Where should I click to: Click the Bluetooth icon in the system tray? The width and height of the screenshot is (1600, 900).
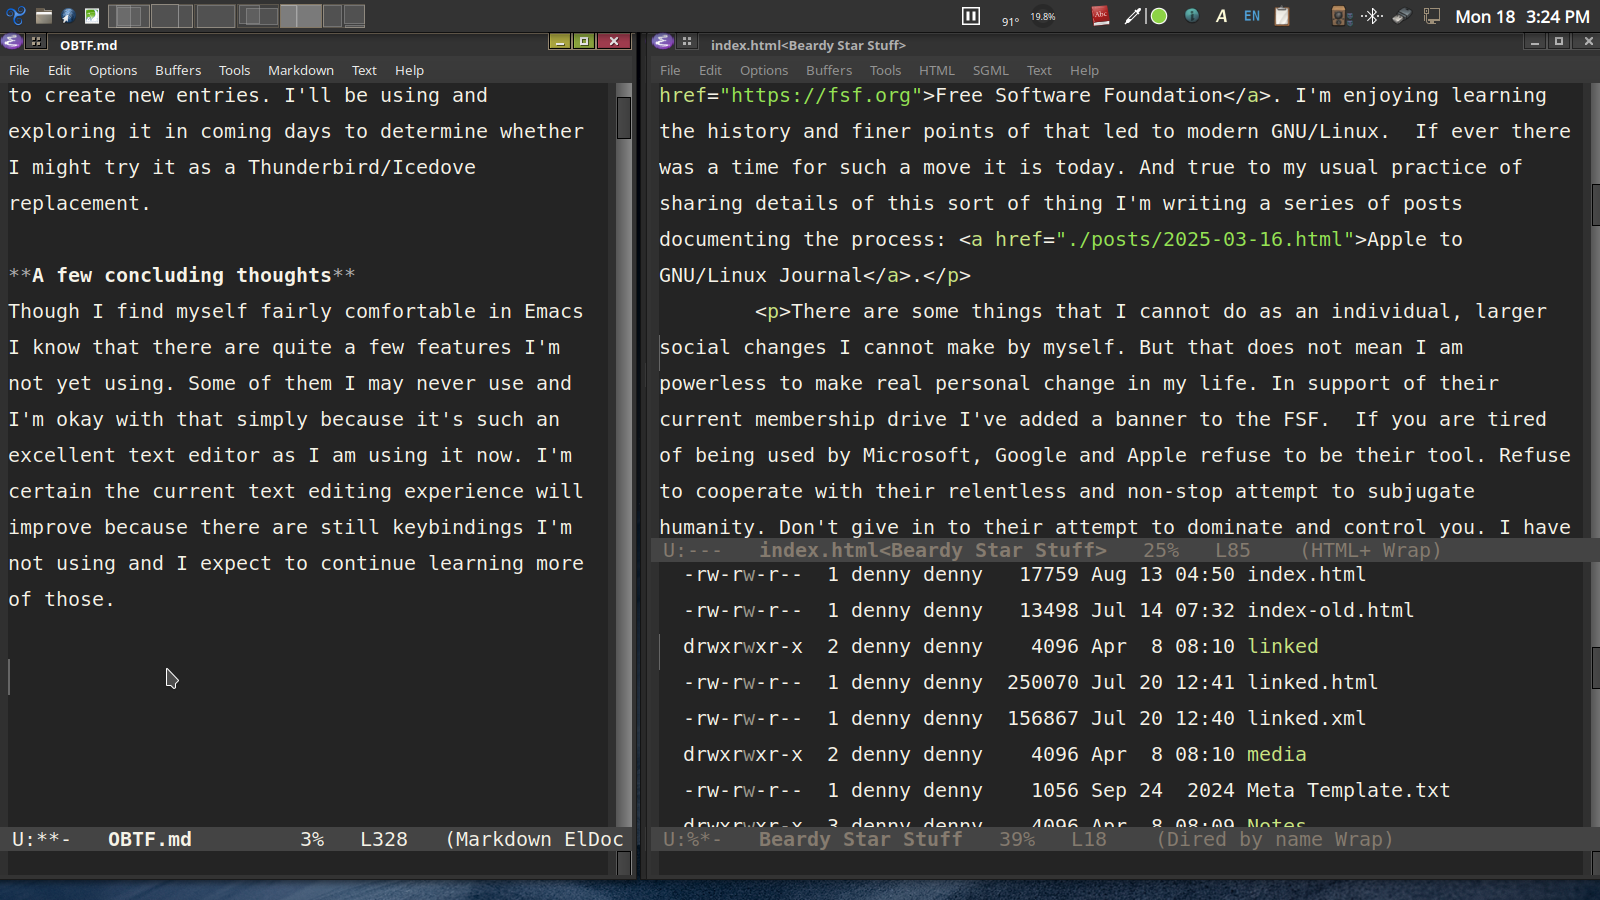[x=1374, y=16]
